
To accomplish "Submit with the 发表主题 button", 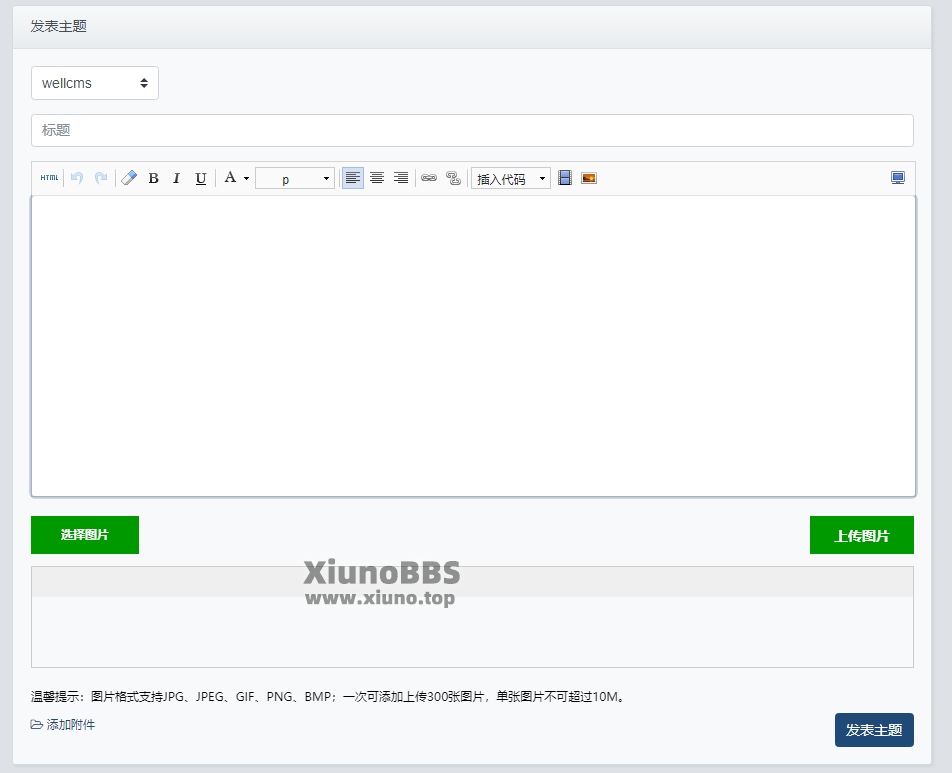I will [874, 730].
